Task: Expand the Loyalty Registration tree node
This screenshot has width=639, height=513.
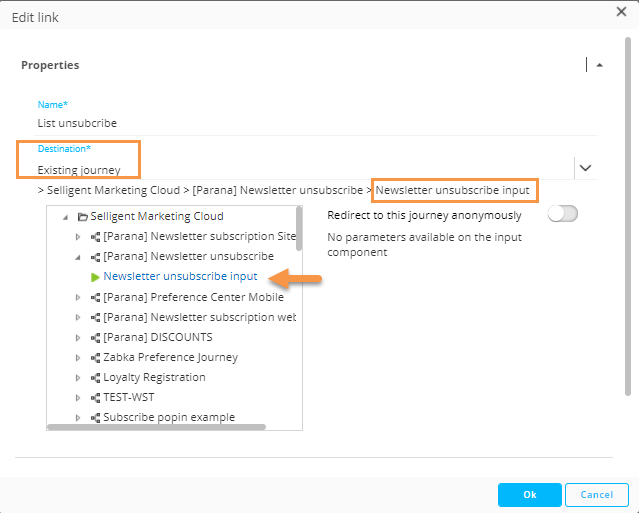Action: click(79, 377)
